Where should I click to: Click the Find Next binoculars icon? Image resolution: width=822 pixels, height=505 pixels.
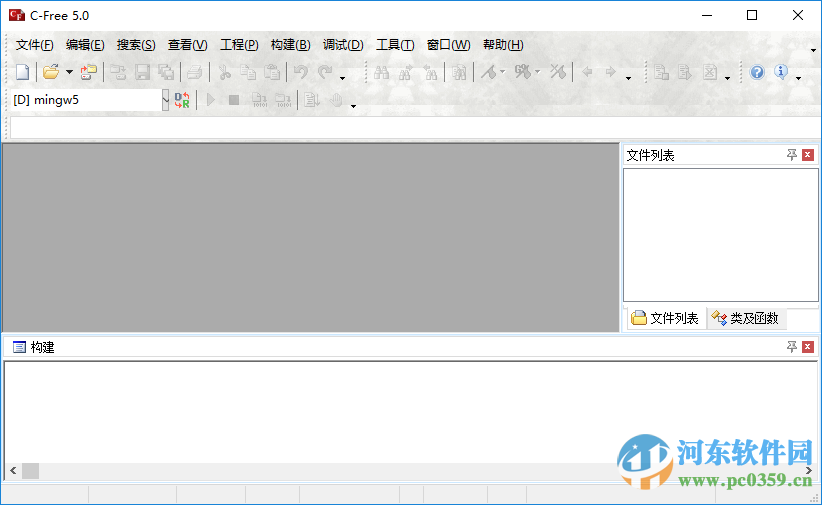click(x=405, y=72)
